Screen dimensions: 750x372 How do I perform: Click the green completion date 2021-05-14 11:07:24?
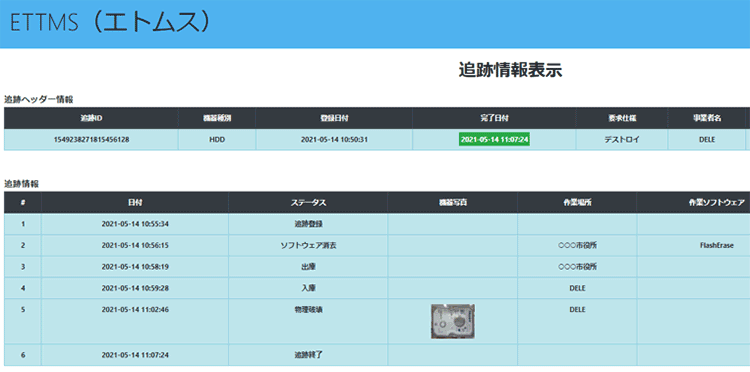494,140
